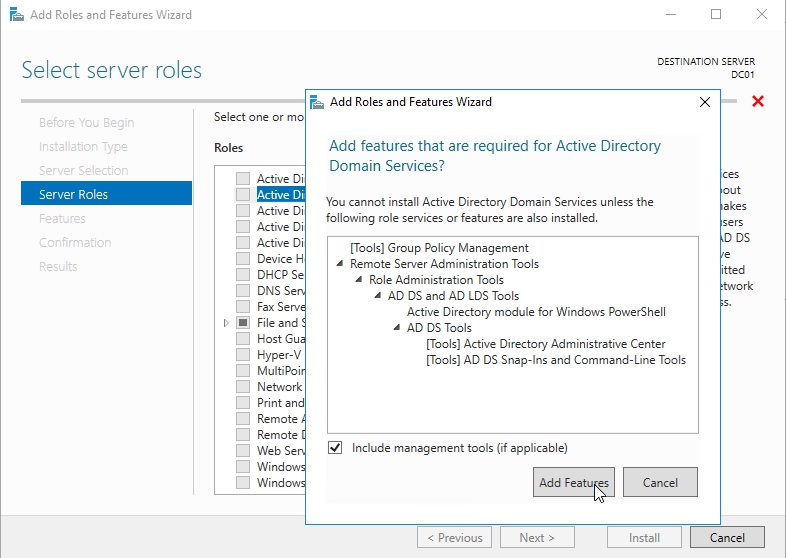Viewport: 786px width, 558px height.
Task: Tick the DHCP Server role checkbox
Action: [243, 275]
